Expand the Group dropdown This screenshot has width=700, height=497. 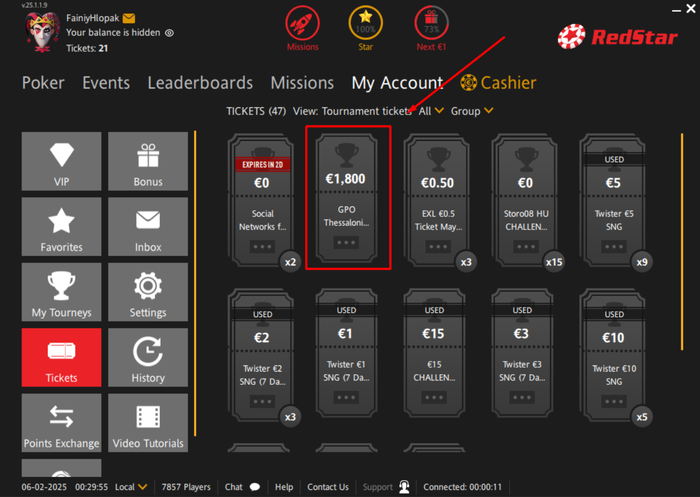pyautogui.click(x=472, y=111)
